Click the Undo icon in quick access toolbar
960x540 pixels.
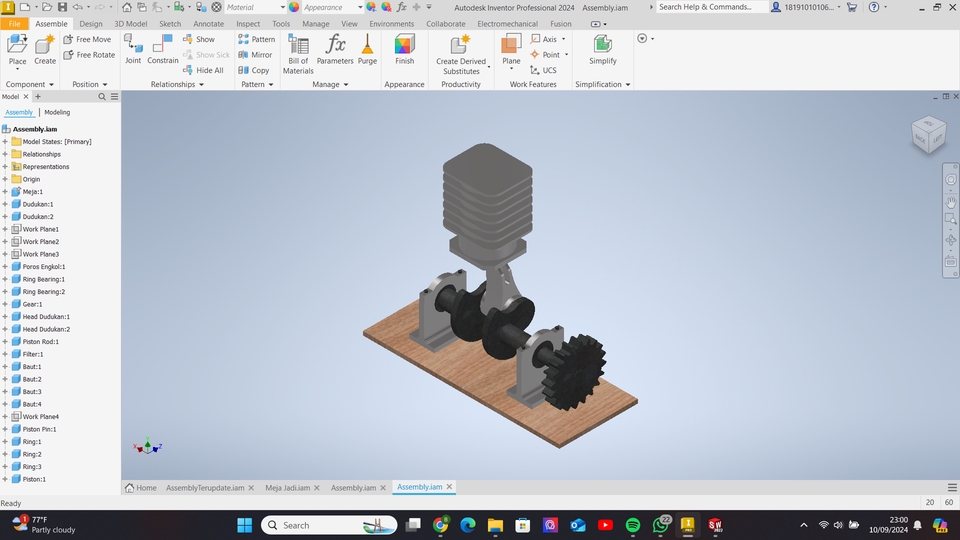tap(78, 7)
